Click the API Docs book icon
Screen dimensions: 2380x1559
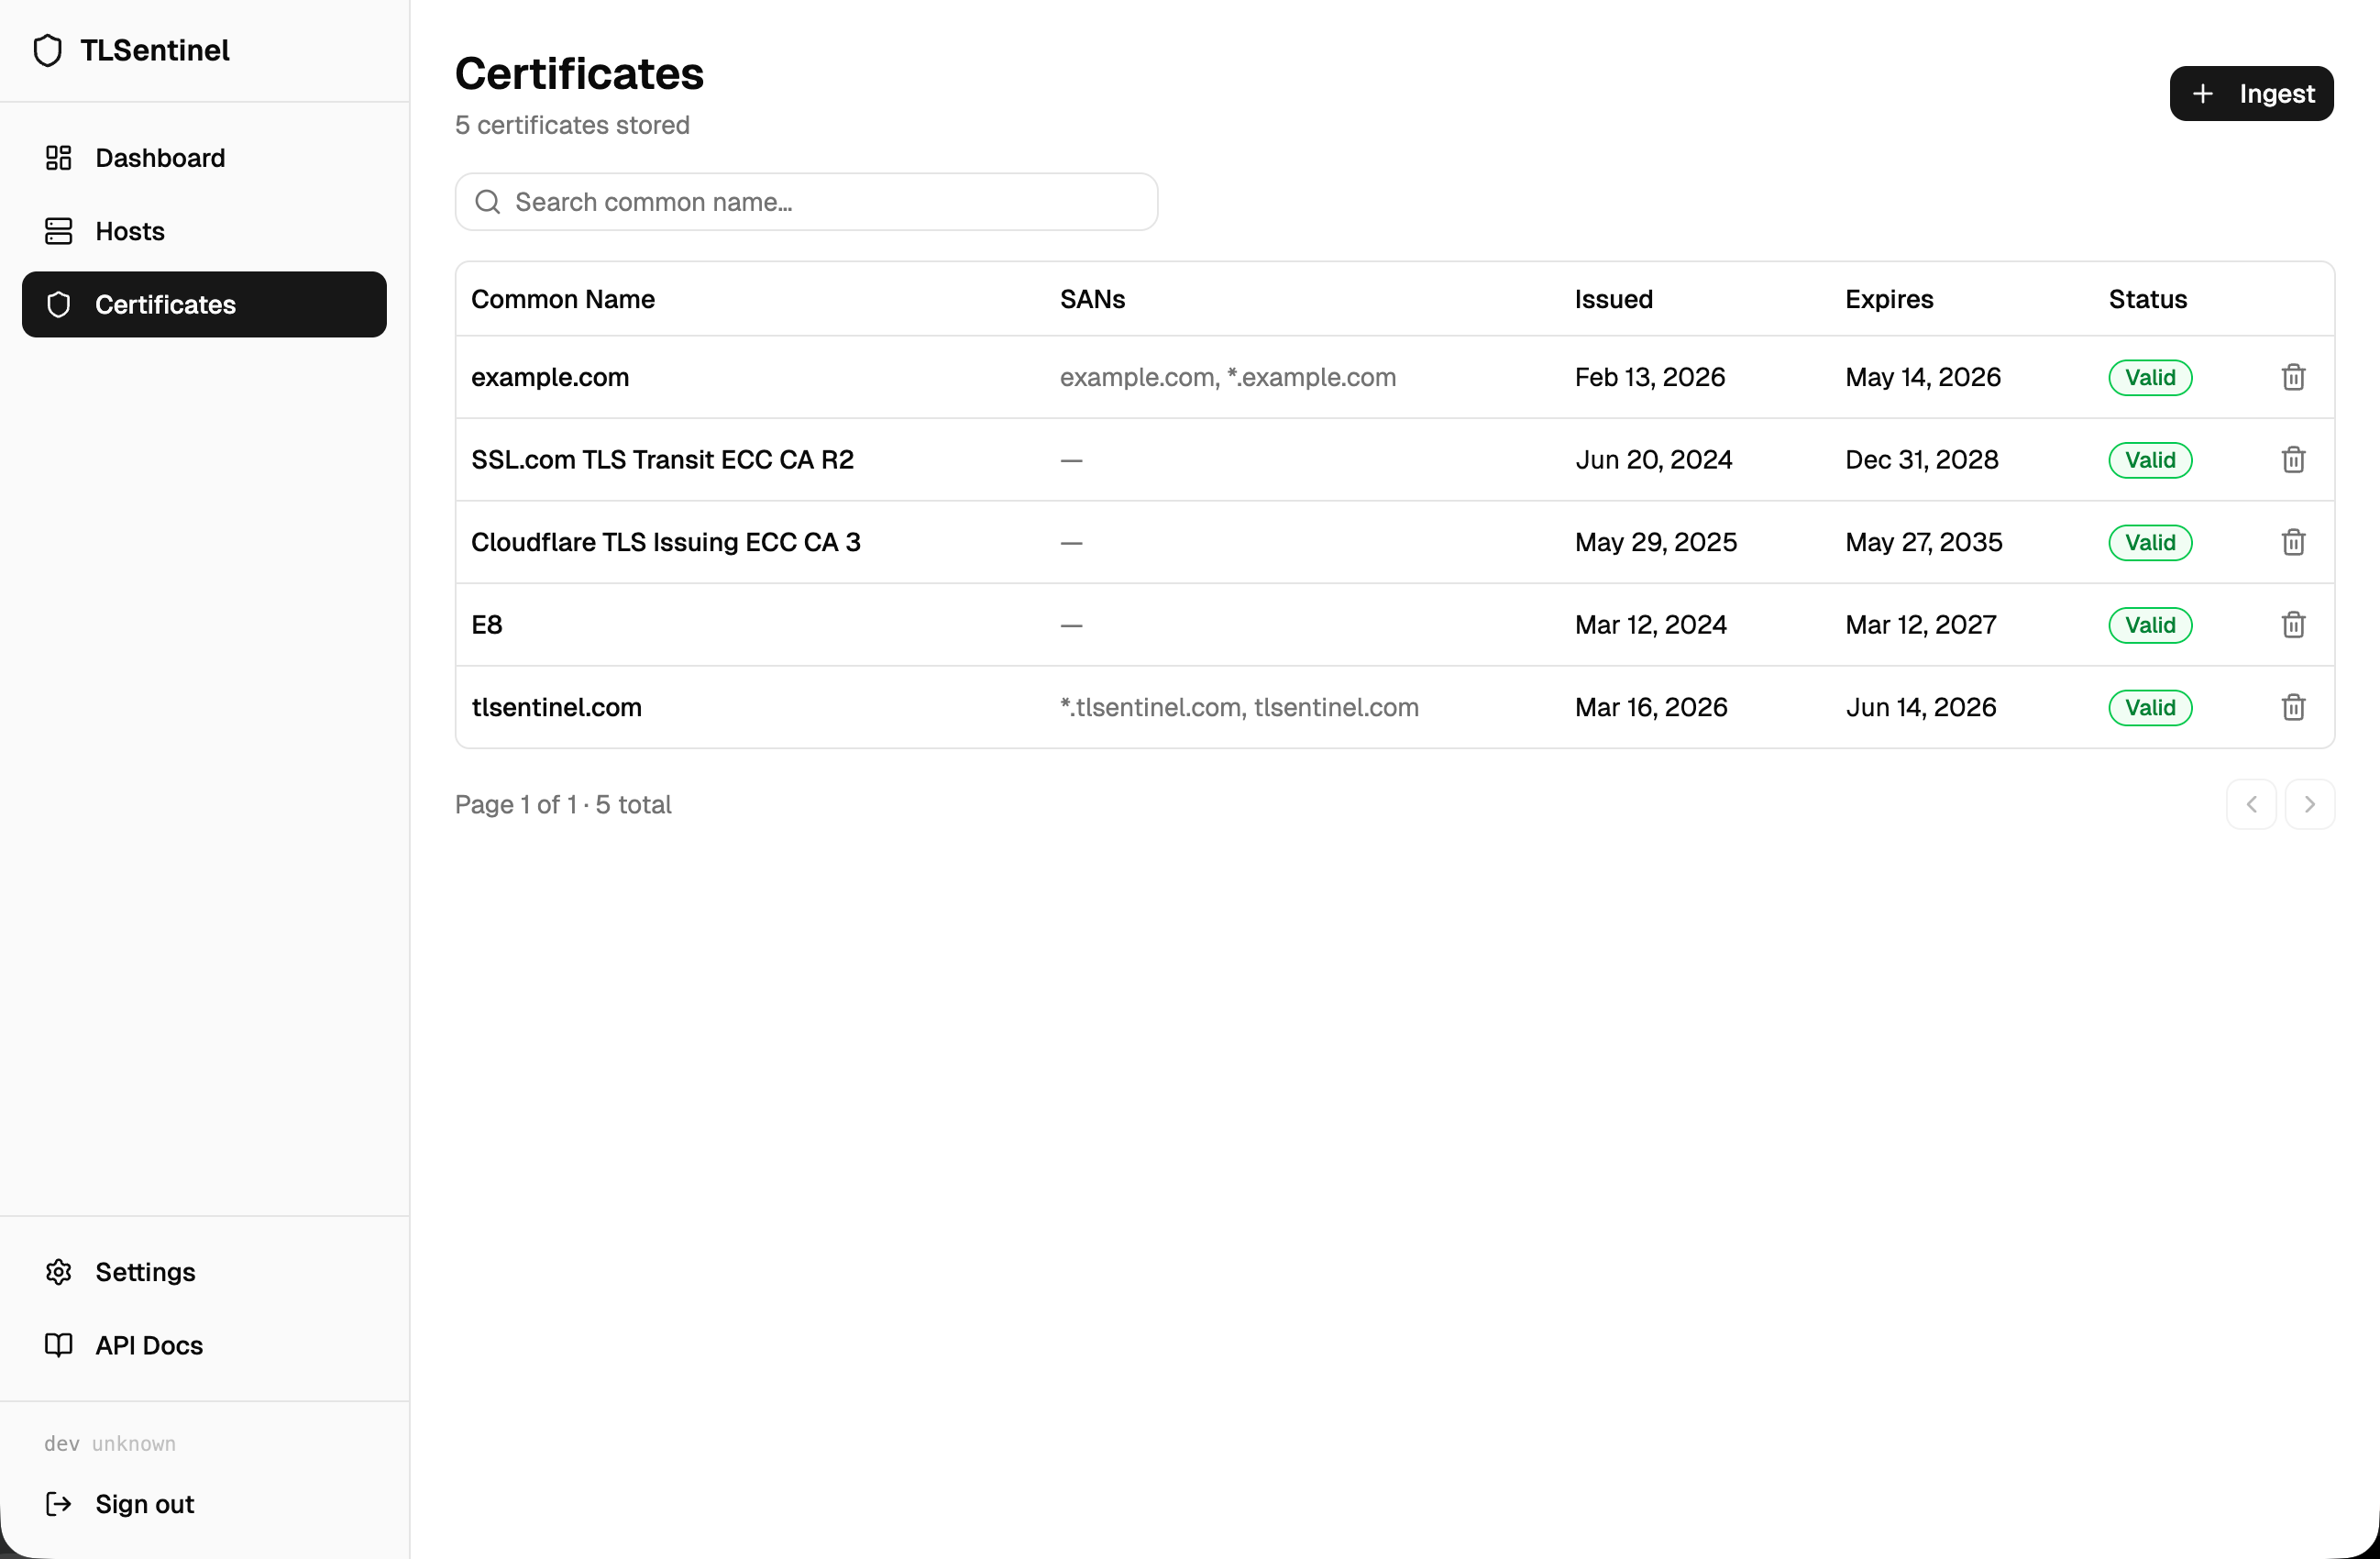click(58, 1345)
